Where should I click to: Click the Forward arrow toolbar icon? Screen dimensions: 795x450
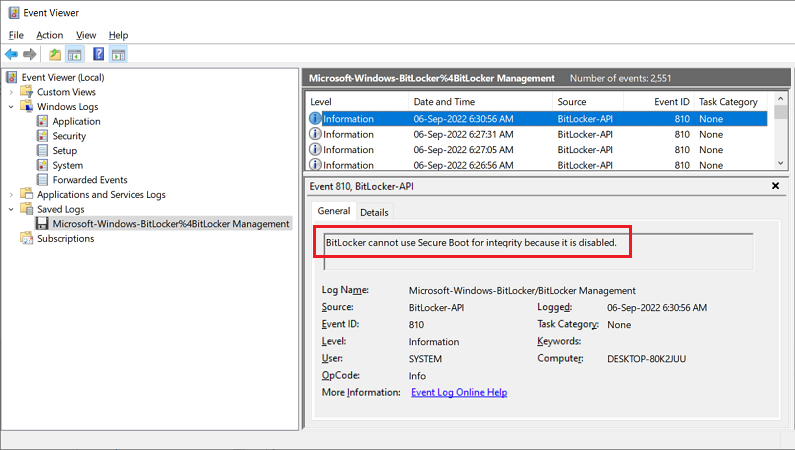(30, 54)
